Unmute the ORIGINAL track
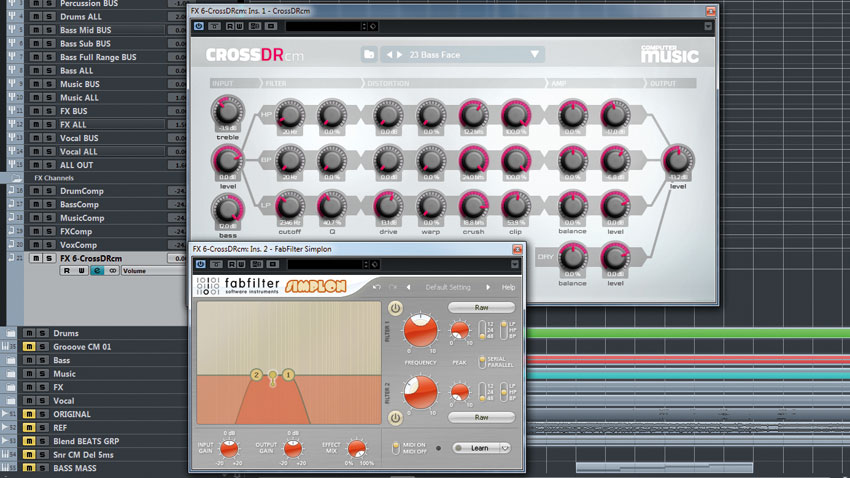The height and width of the screenshot is (478, 850). (x=29, y=414)
